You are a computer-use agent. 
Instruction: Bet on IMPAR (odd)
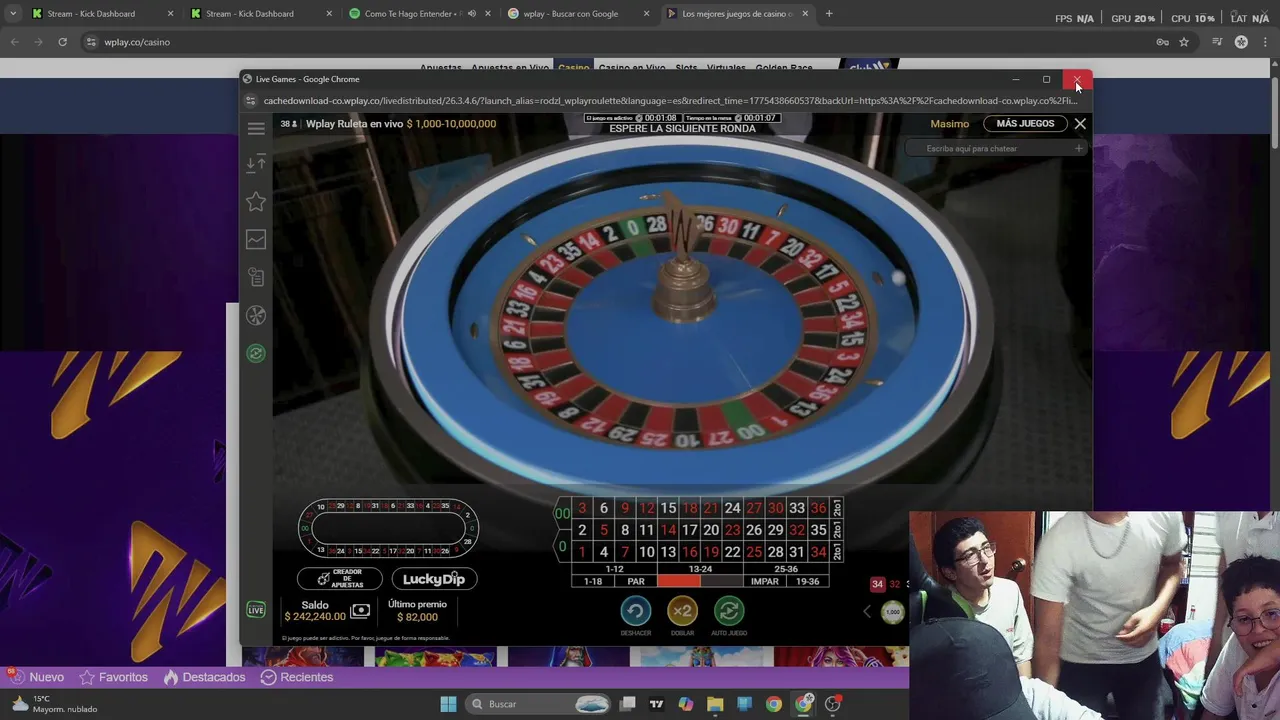click(x=765, y=581)
